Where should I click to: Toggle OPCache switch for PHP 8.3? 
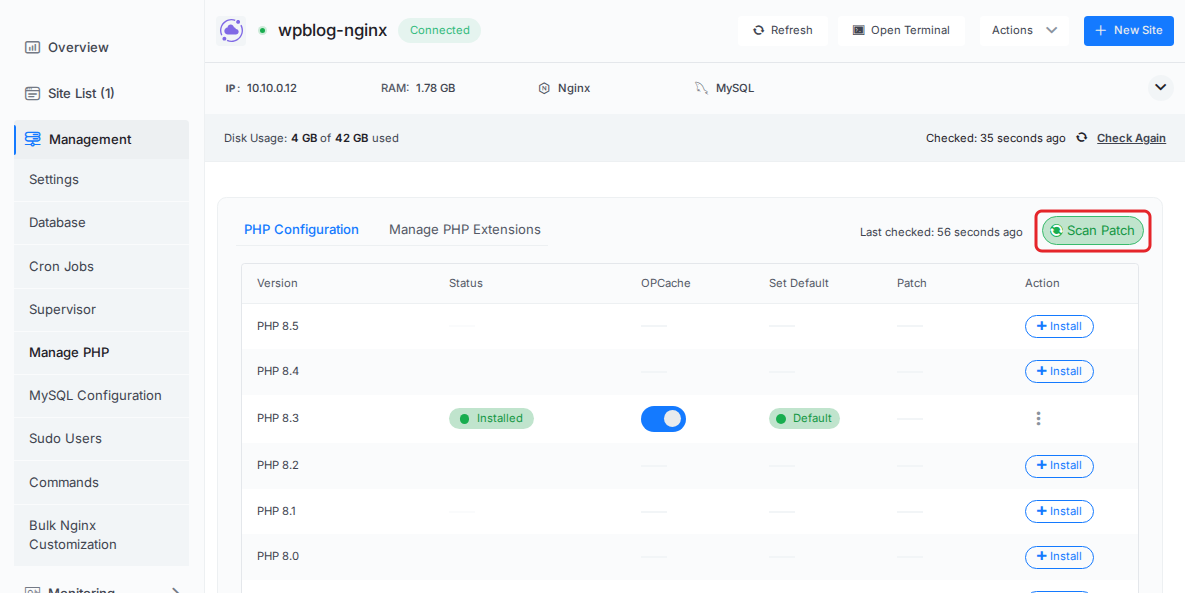pos(664,418)
